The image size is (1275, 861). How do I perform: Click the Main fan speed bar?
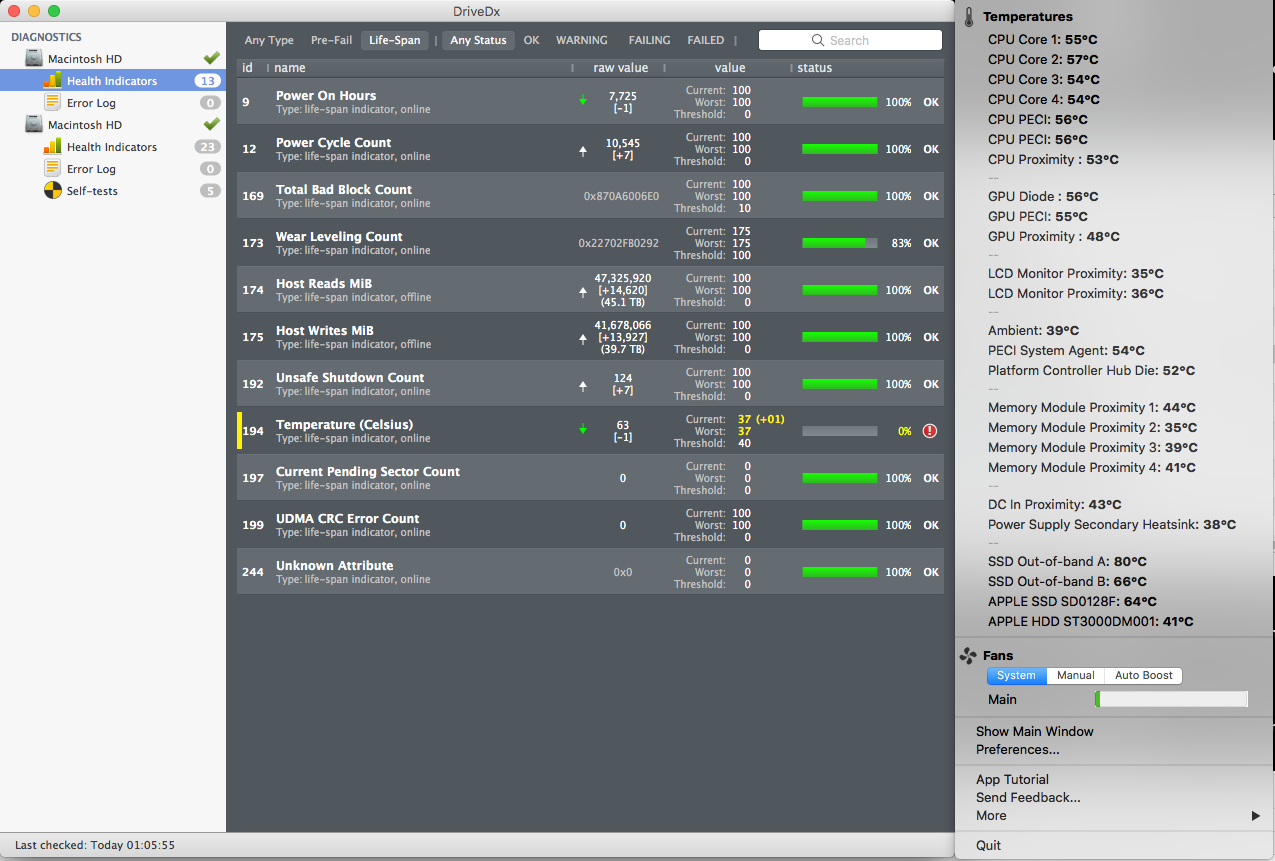point(1171,700)
